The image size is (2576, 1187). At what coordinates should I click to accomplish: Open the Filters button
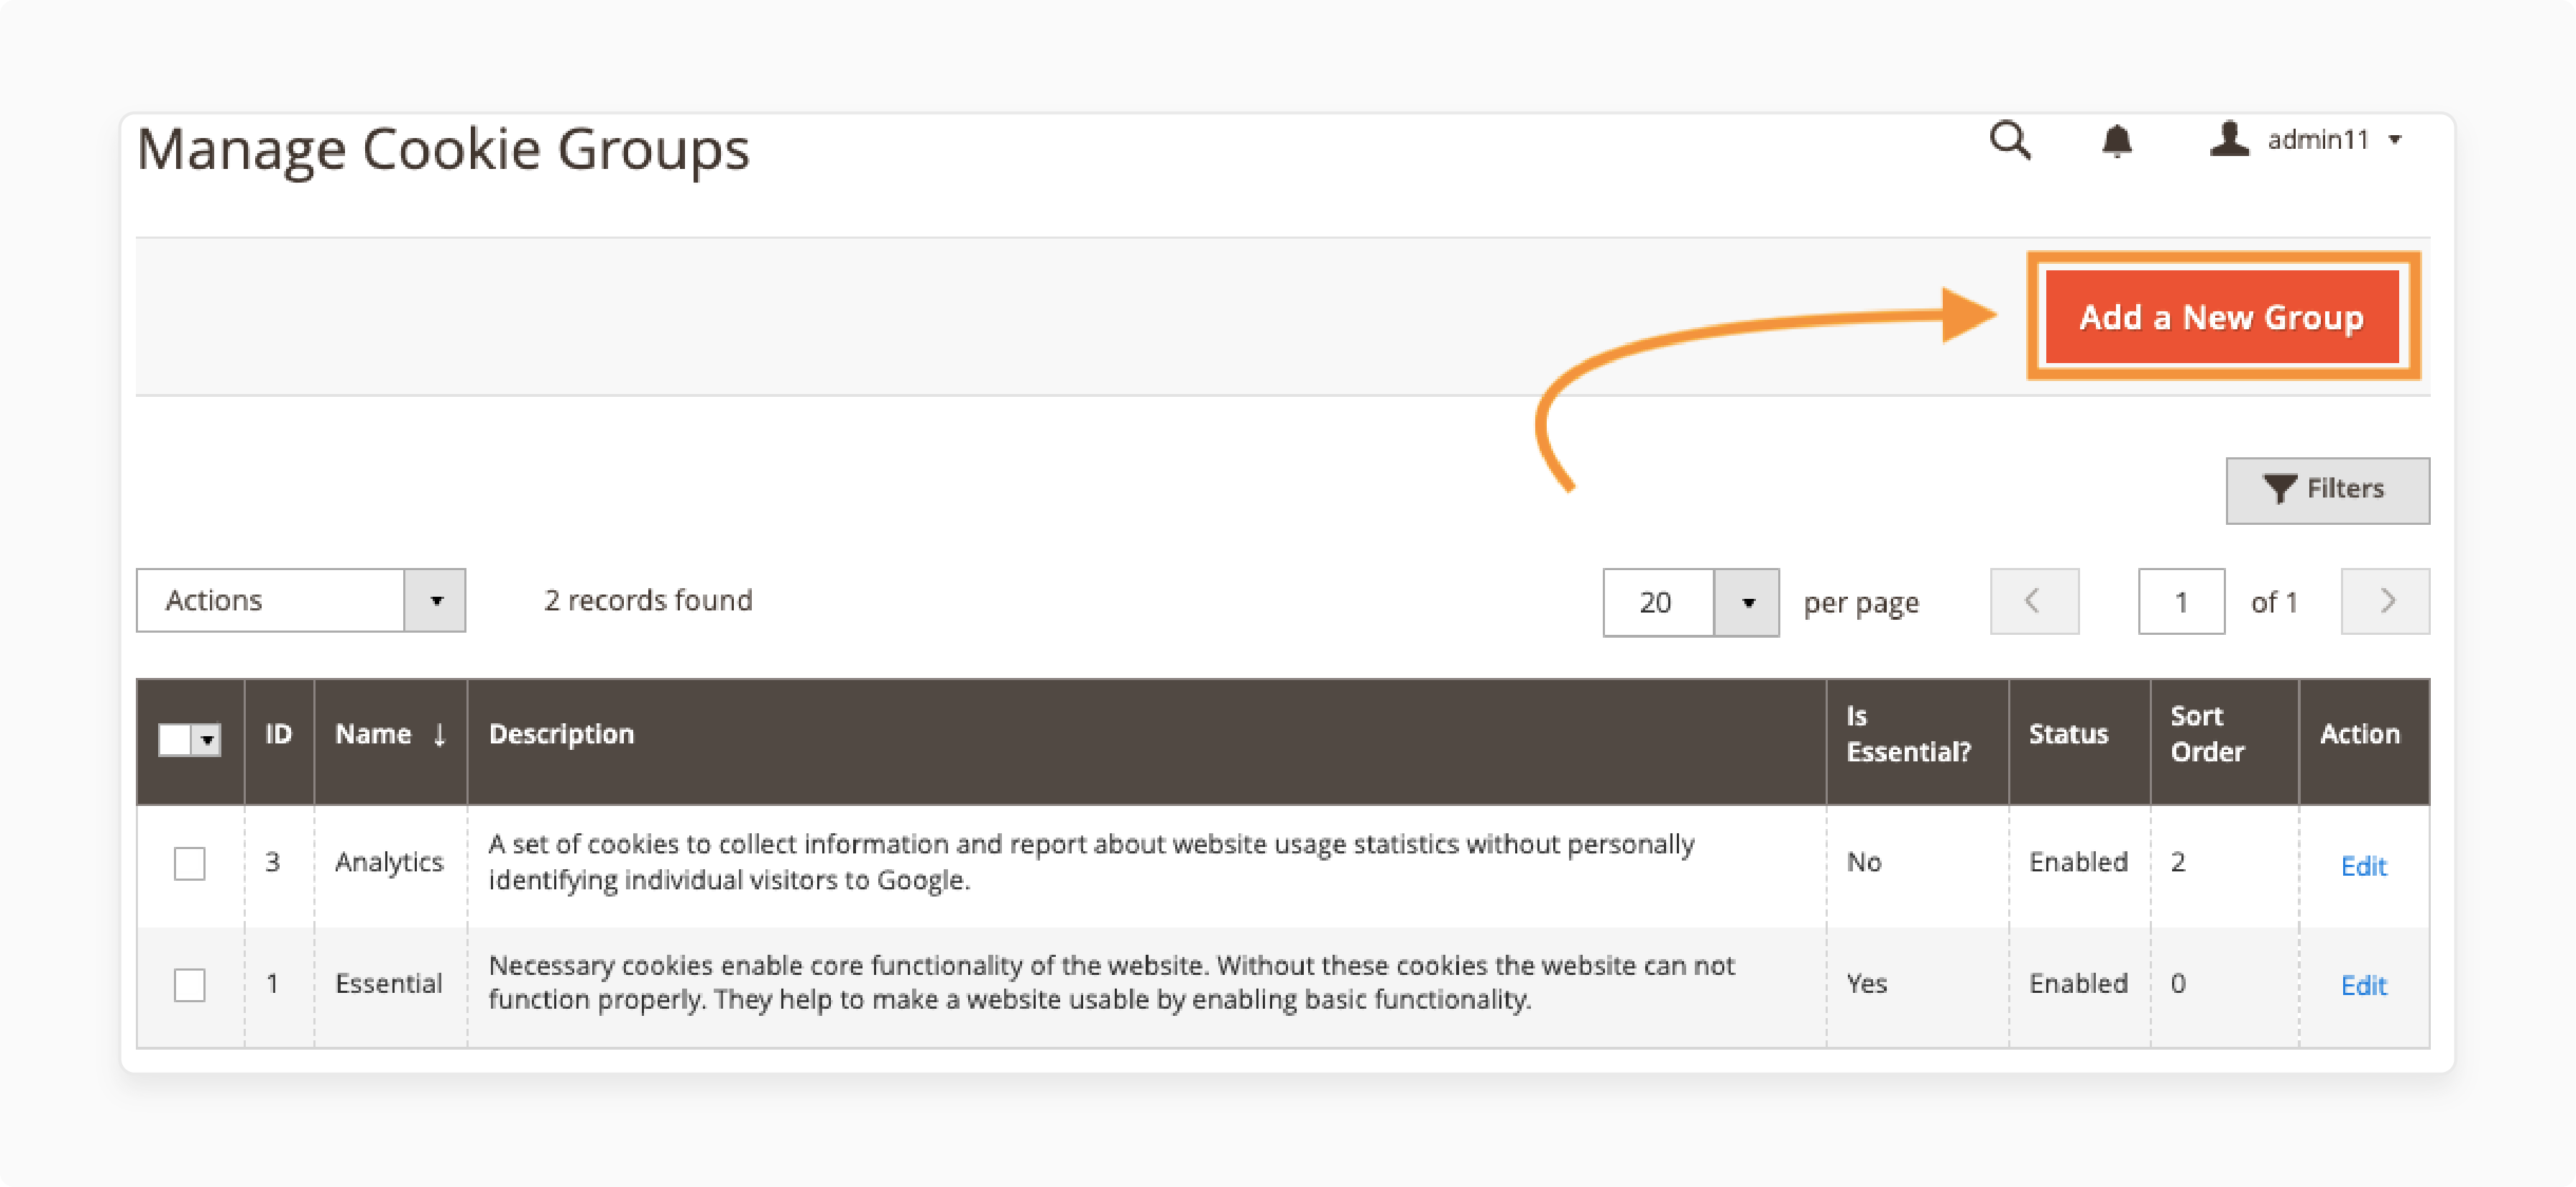coord(2327,490)
